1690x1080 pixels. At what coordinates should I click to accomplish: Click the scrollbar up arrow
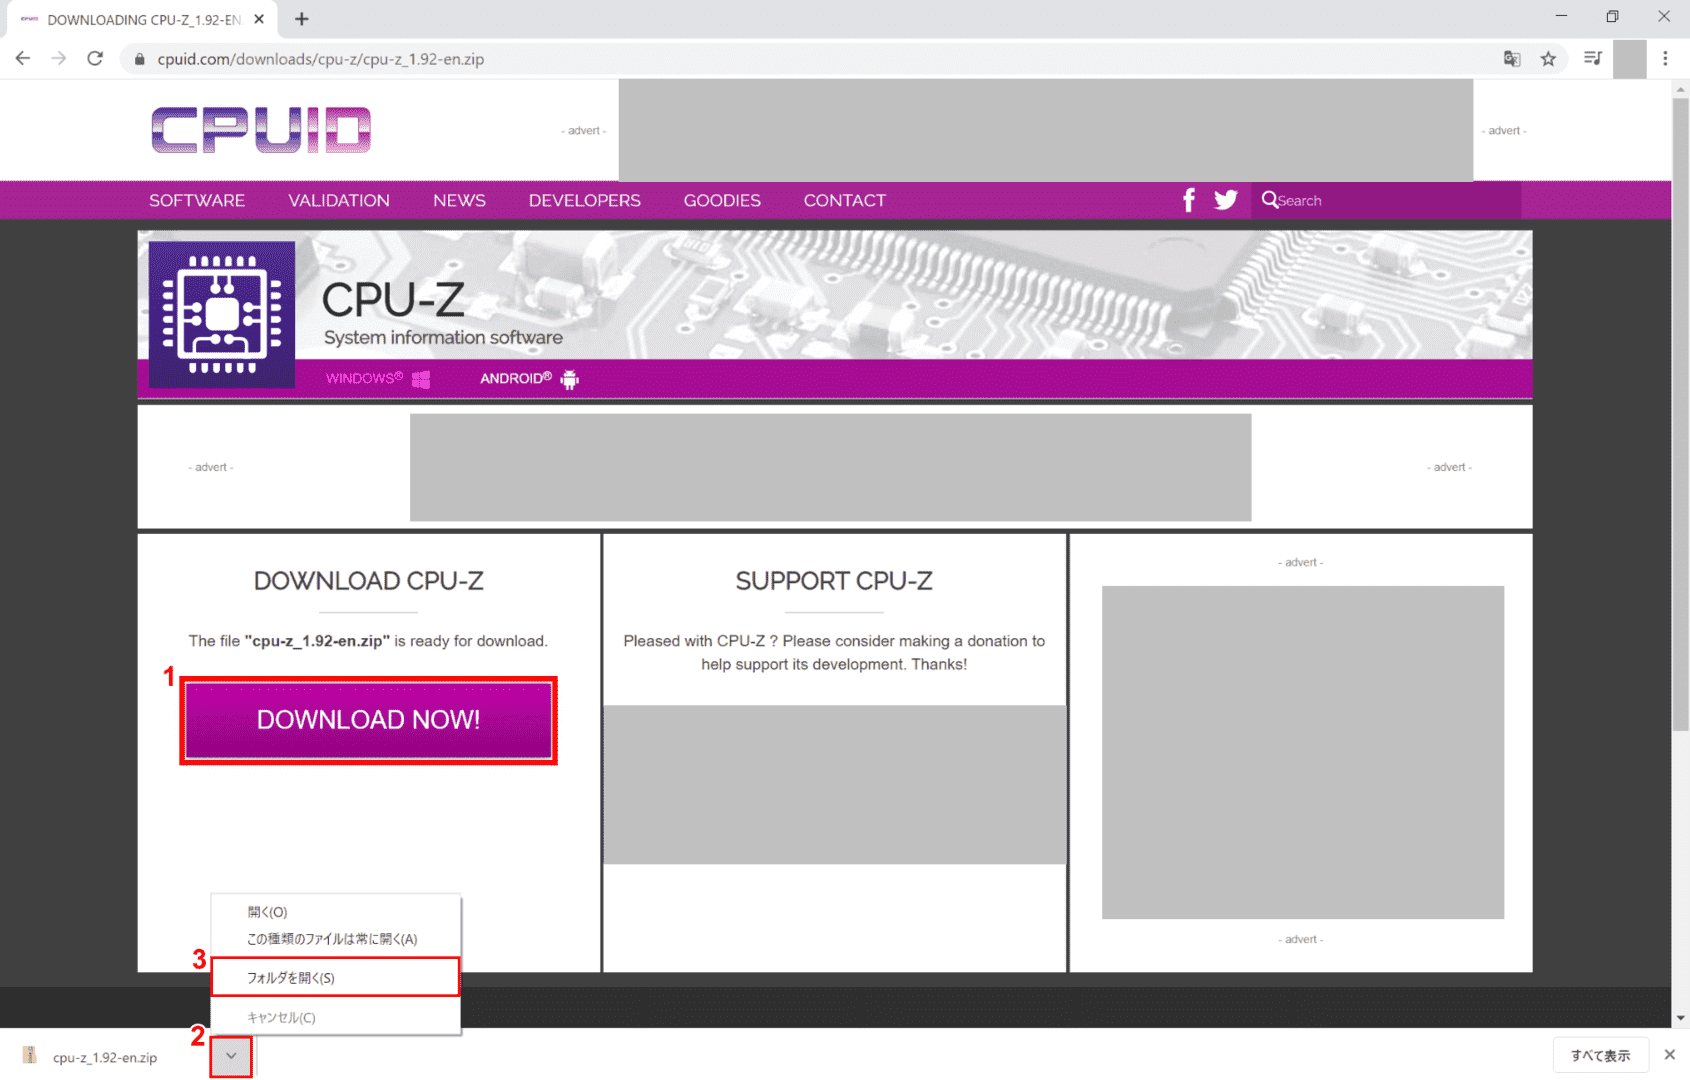tap(1680, 89)
